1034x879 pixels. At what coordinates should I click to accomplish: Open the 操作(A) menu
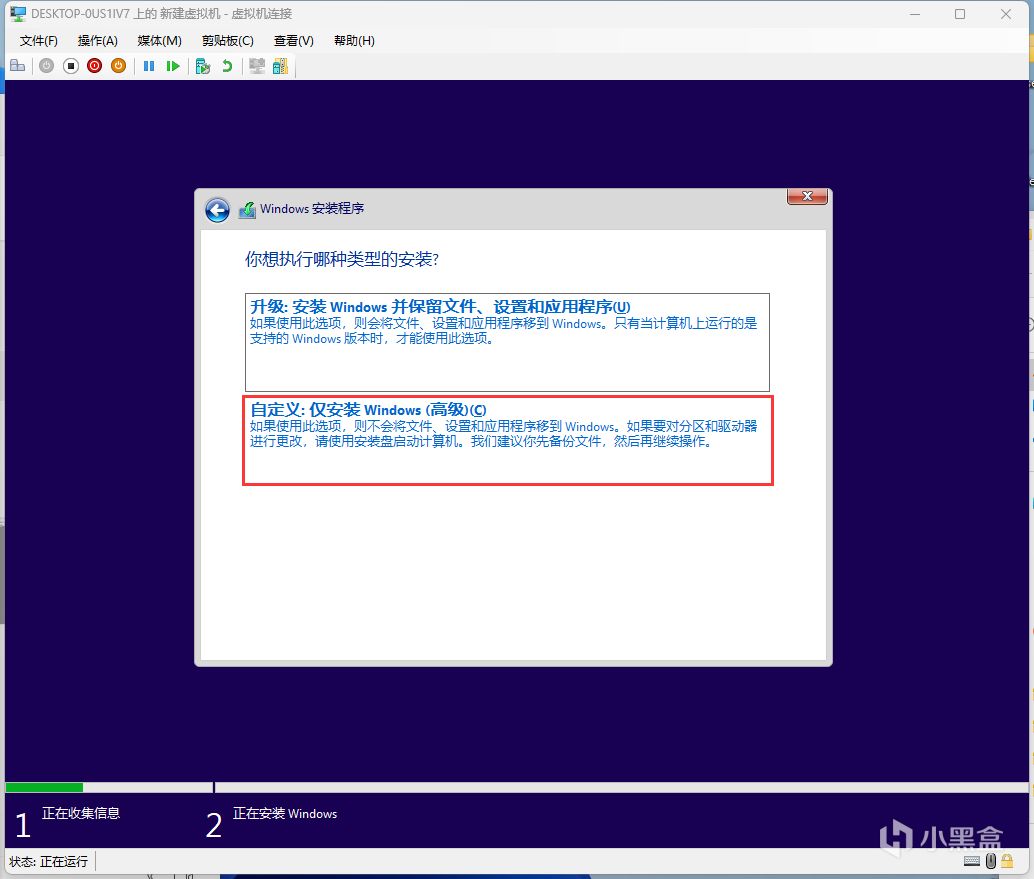98,41
